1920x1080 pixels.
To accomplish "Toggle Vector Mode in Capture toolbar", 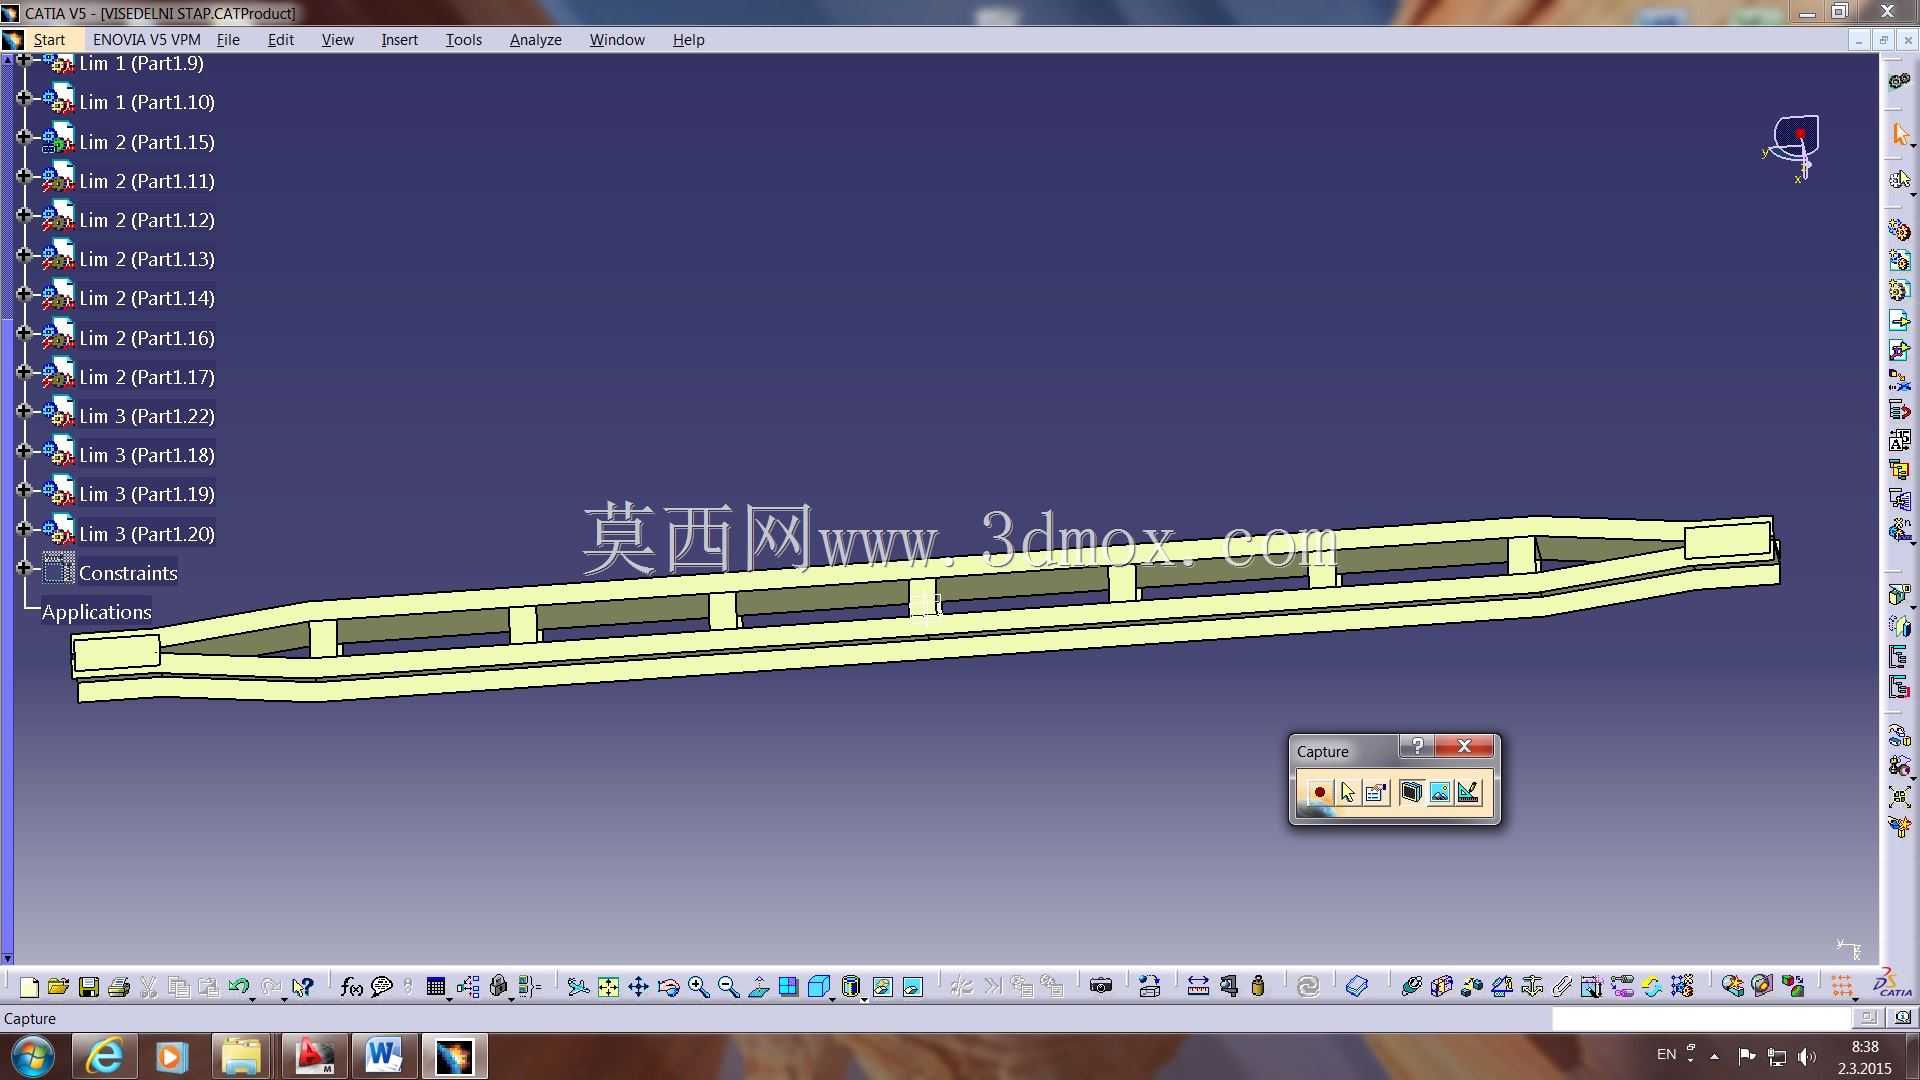I will (1468, 793).
